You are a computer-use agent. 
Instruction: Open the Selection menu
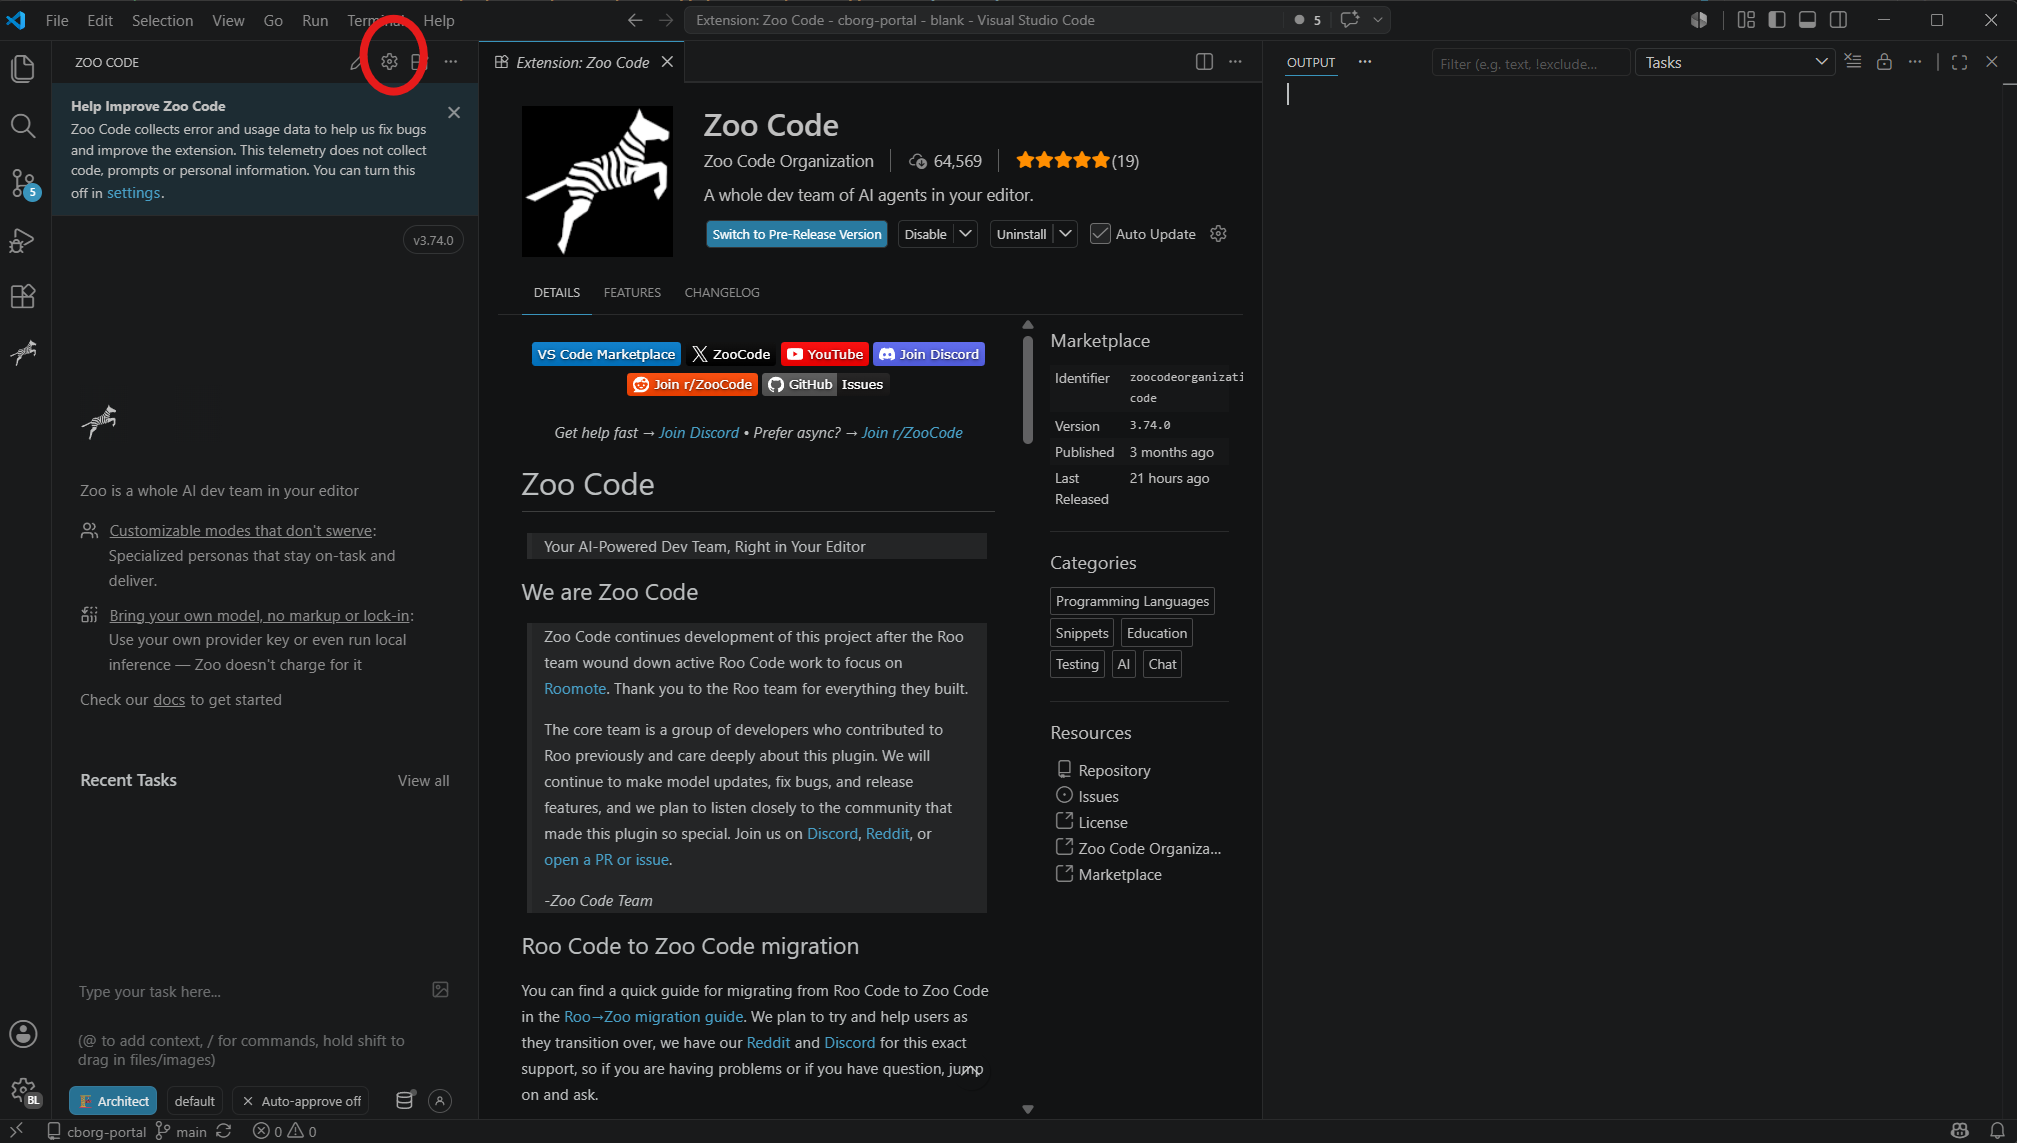point(162,20)
